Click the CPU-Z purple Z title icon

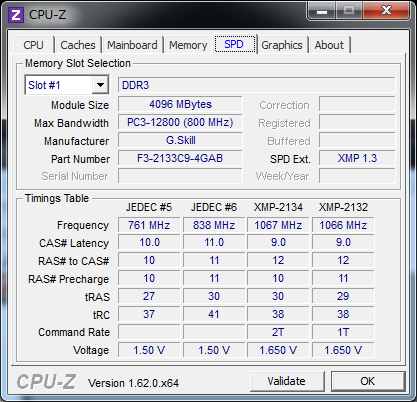(x=16, y=15)
